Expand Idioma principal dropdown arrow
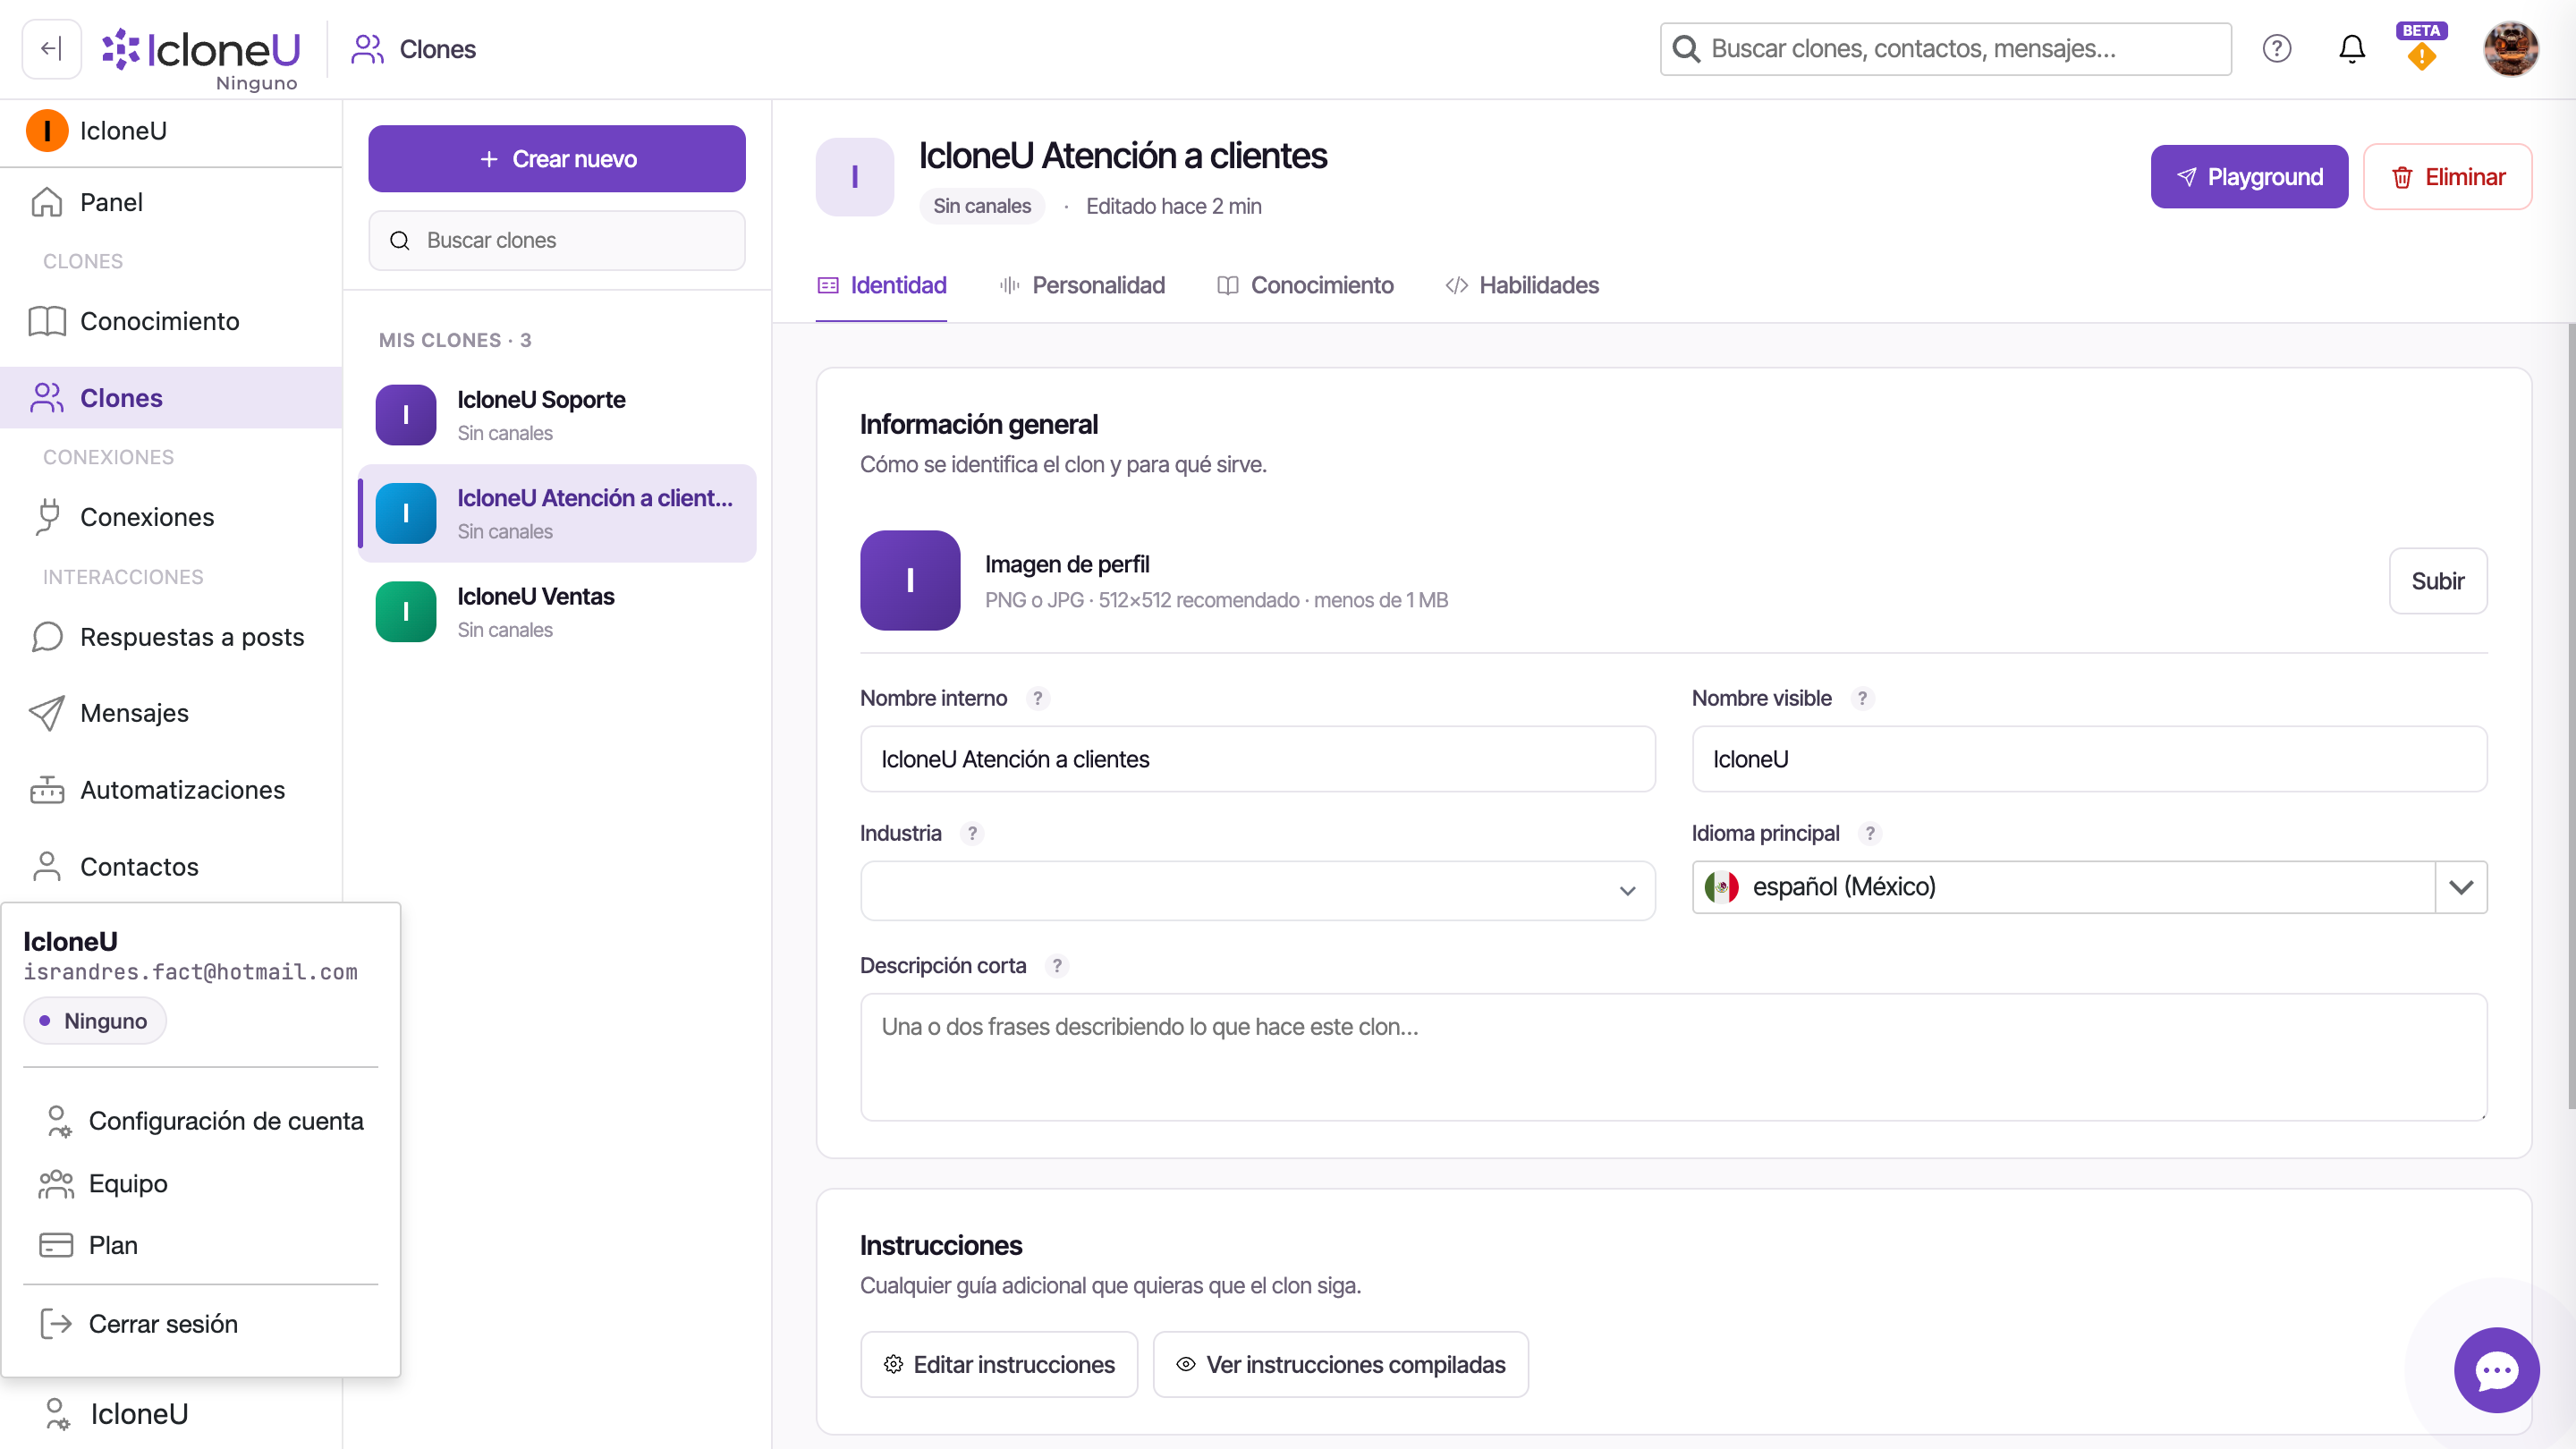Screen dimensions: 2576x1449 pos(2461,887)
